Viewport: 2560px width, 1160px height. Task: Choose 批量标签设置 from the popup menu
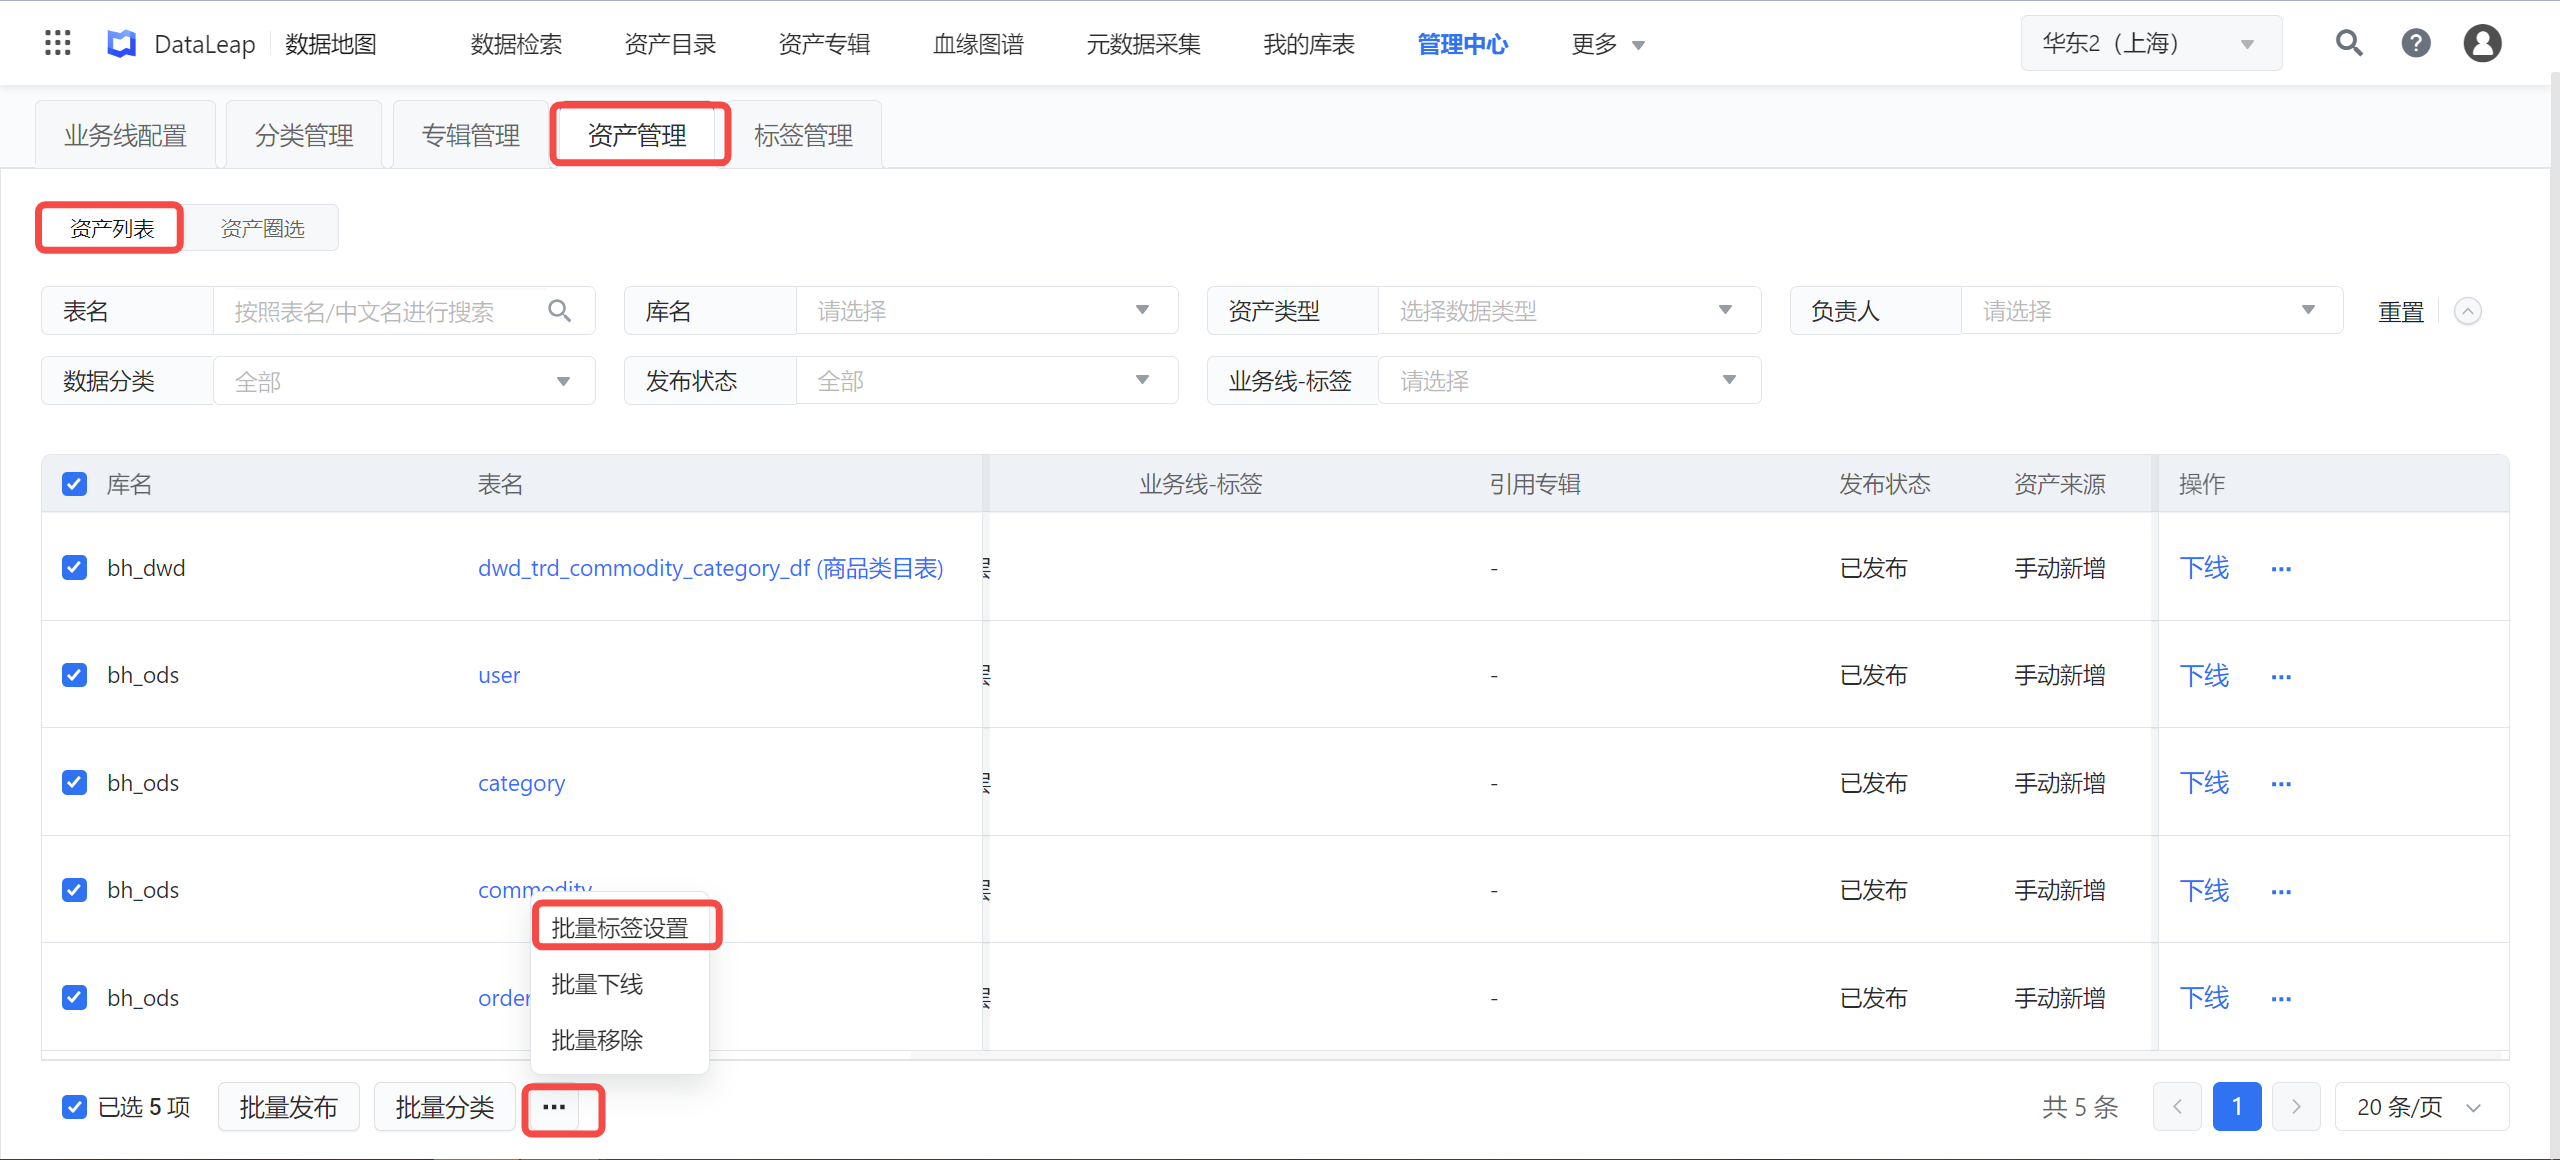click(620, 928)
